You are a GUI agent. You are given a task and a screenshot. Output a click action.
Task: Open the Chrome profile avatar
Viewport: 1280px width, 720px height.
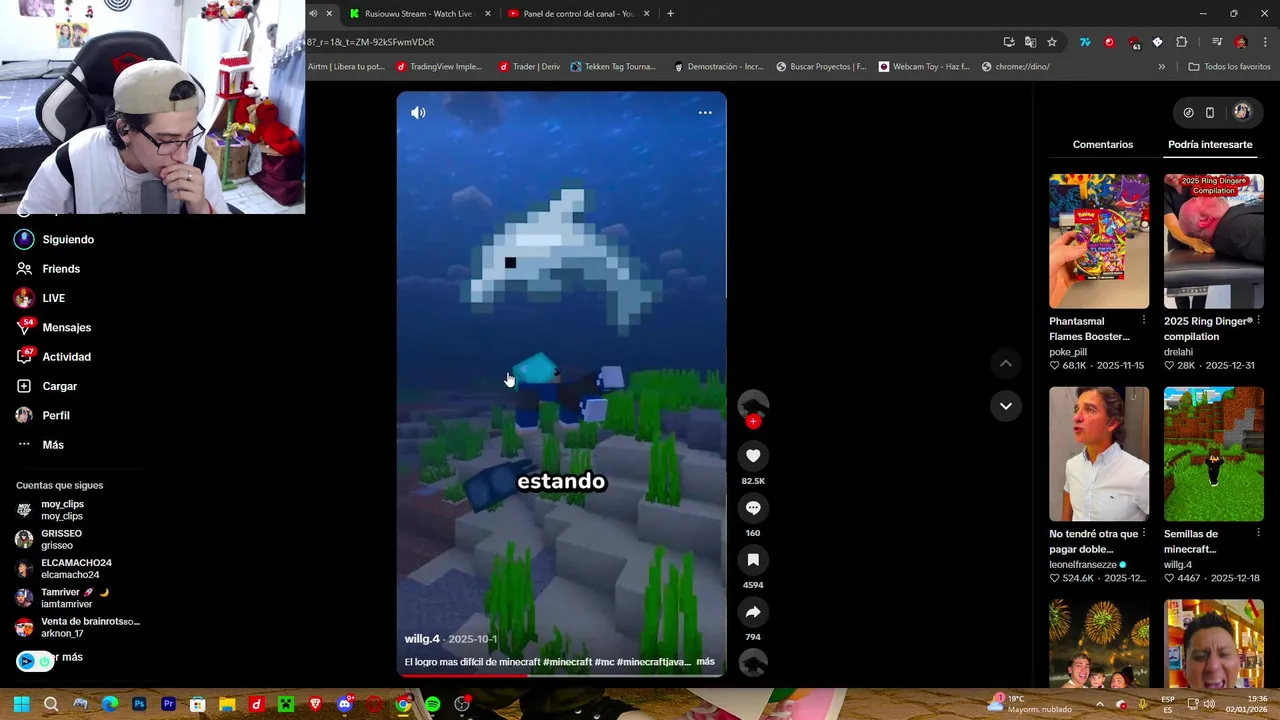(x=1241, y=42)
